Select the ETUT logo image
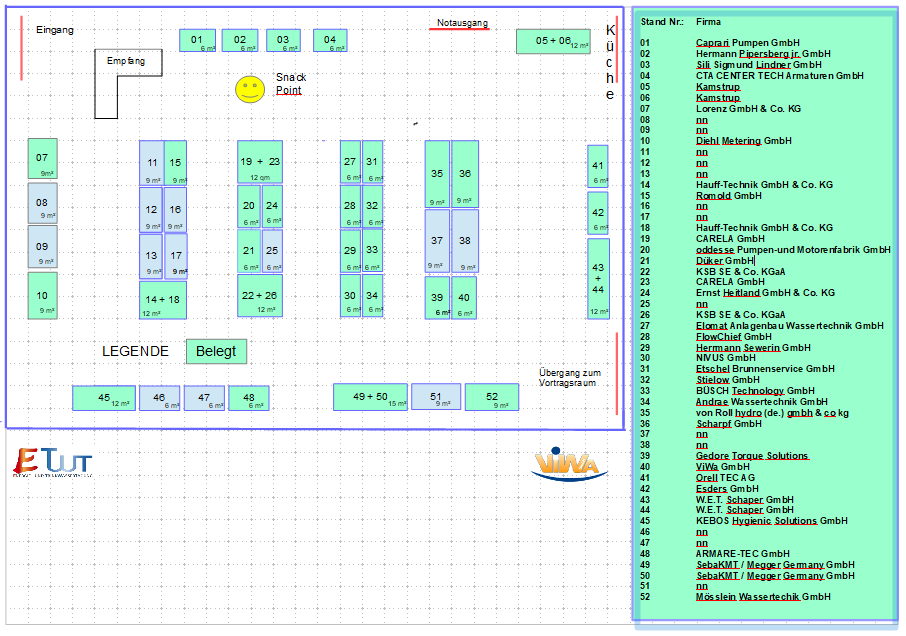The height and width of the screenshot is (636, 906). coord(53,463)
